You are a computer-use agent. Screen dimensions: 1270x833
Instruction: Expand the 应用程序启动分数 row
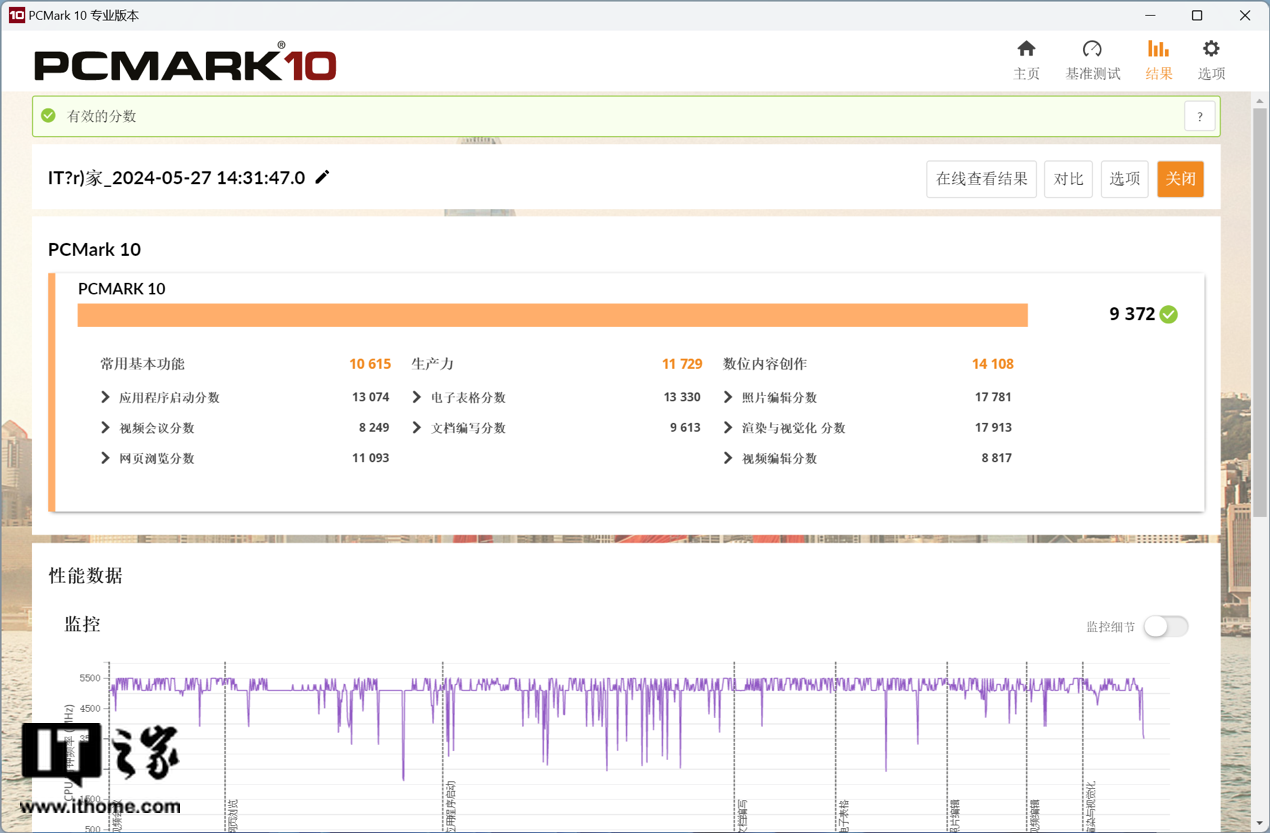click(106, 398)
